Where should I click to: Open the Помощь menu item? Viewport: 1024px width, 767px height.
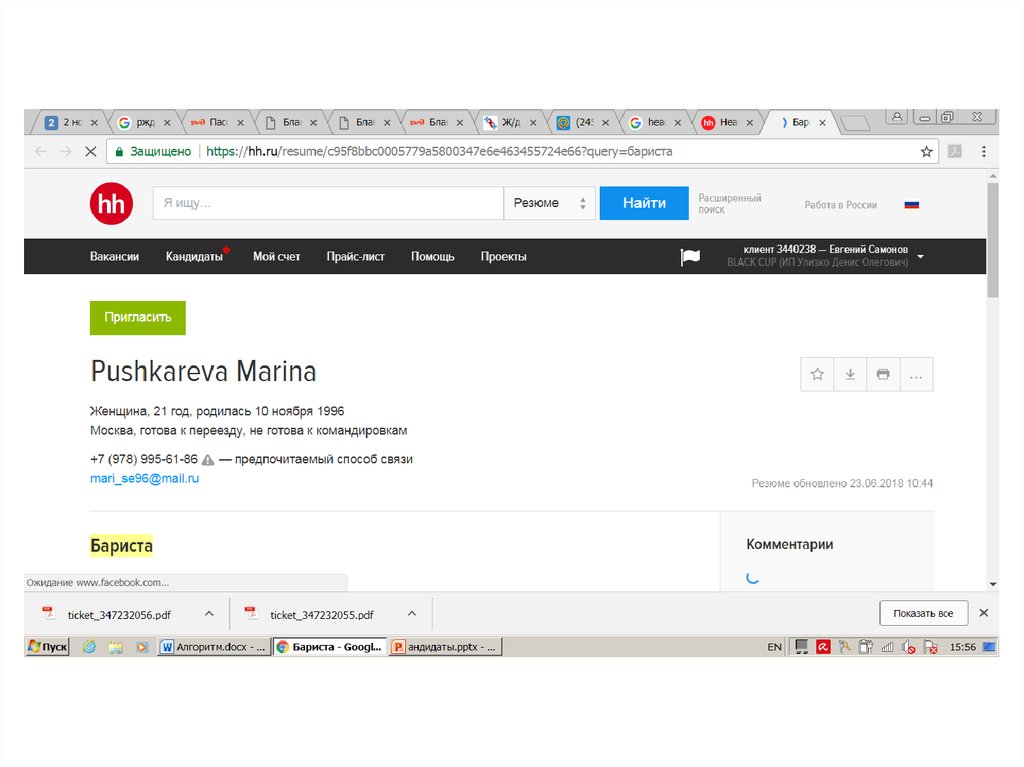click(x=432, y=257)
